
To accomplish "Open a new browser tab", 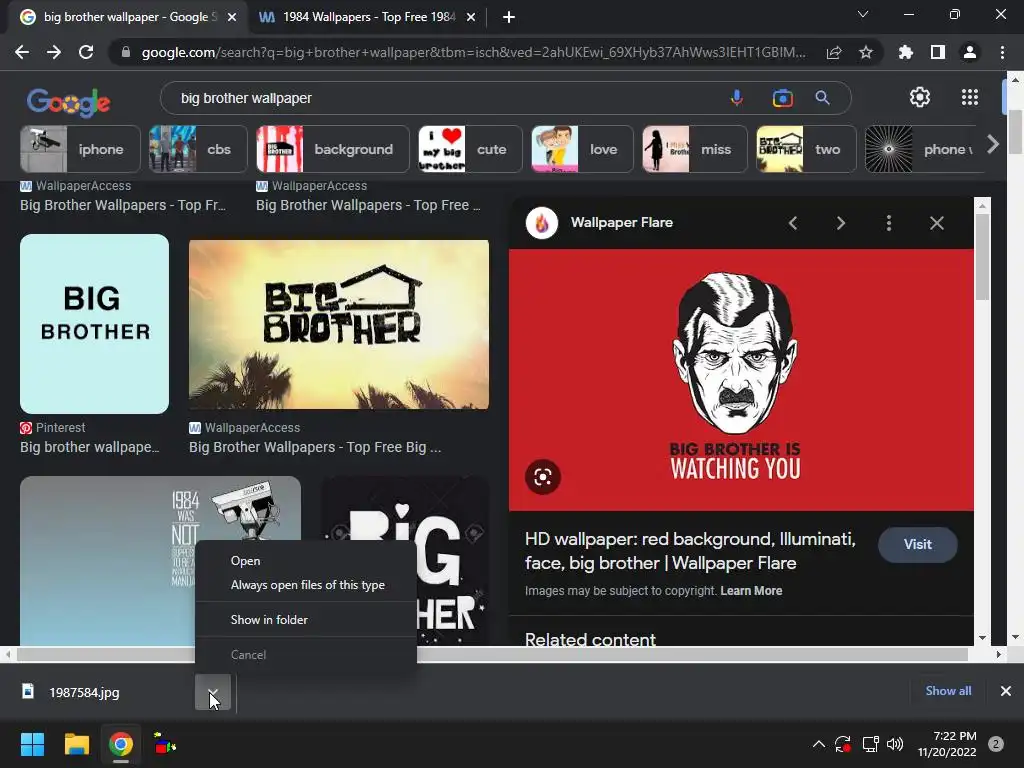I will point(509,17).
